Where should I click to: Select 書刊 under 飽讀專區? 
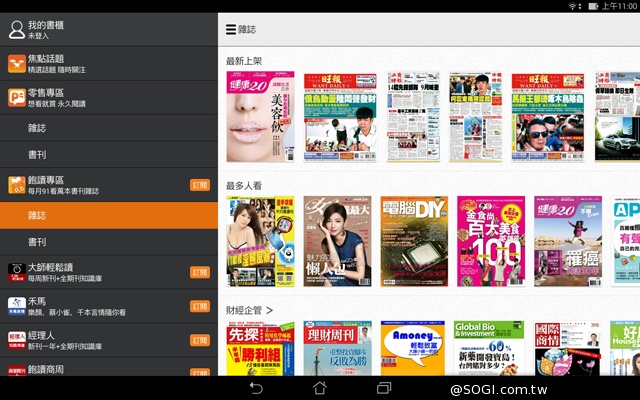point(108,242)
